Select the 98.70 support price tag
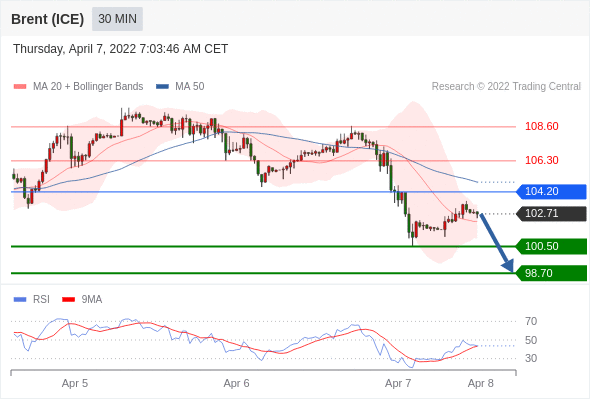590x400 pixels. click(x=551, y=273)
